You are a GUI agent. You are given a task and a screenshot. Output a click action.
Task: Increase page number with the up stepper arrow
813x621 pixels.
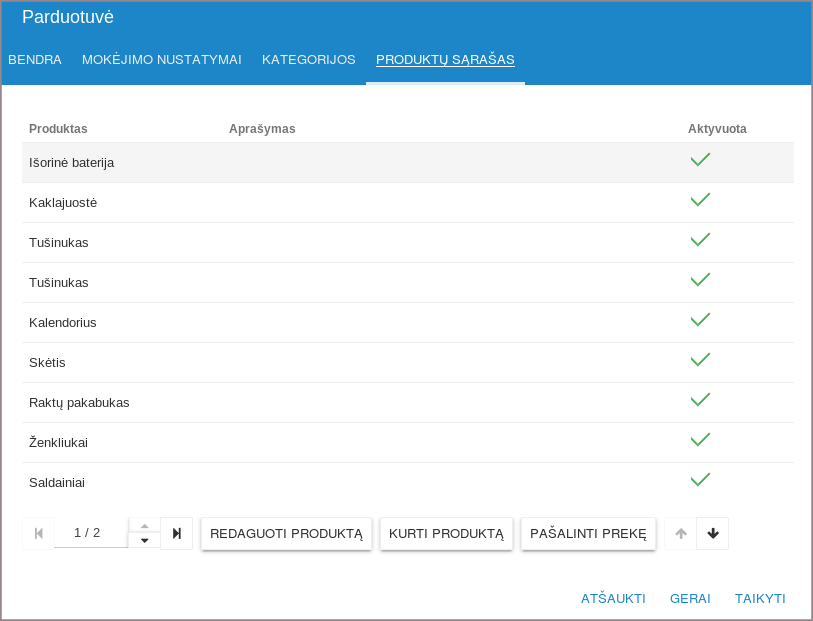pyautogui.click(x=144, y=526)
